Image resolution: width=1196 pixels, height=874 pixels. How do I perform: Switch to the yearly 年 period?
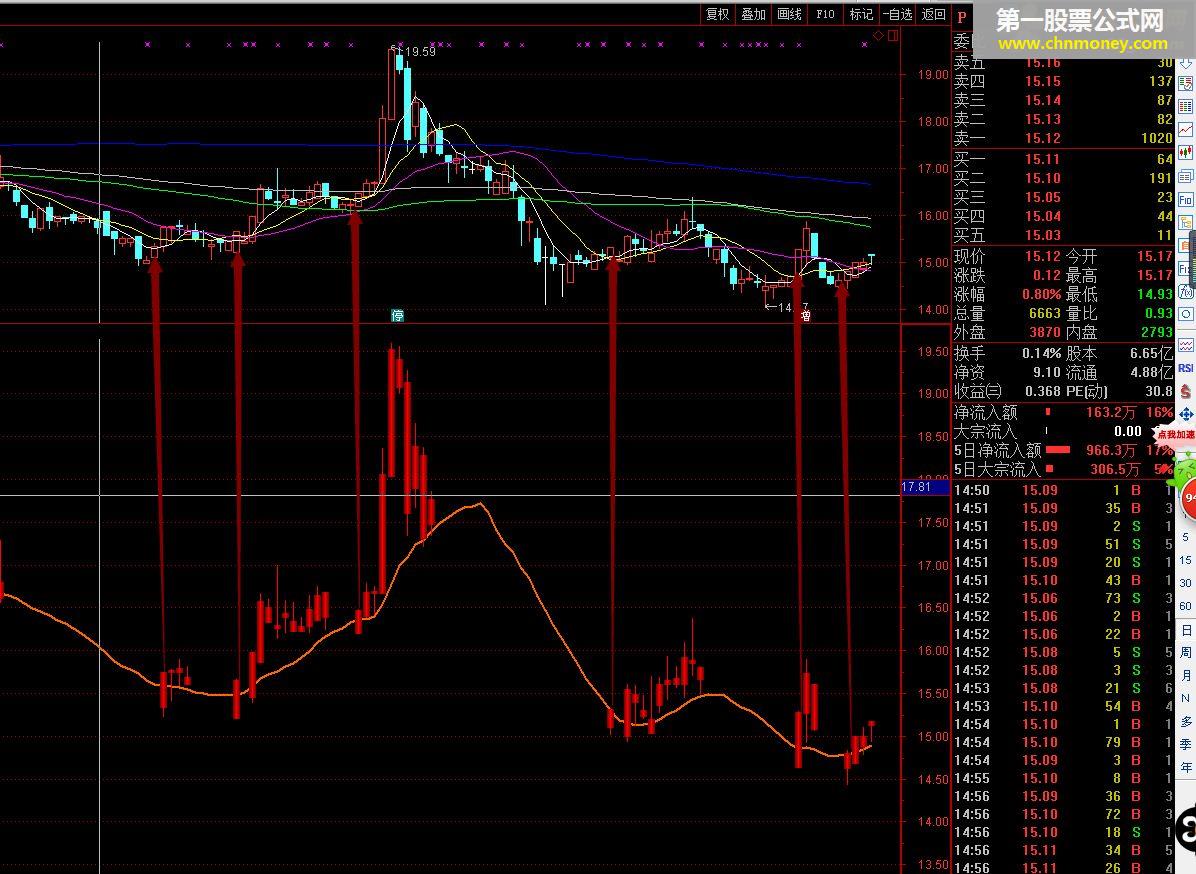(x=1186, y=767)
